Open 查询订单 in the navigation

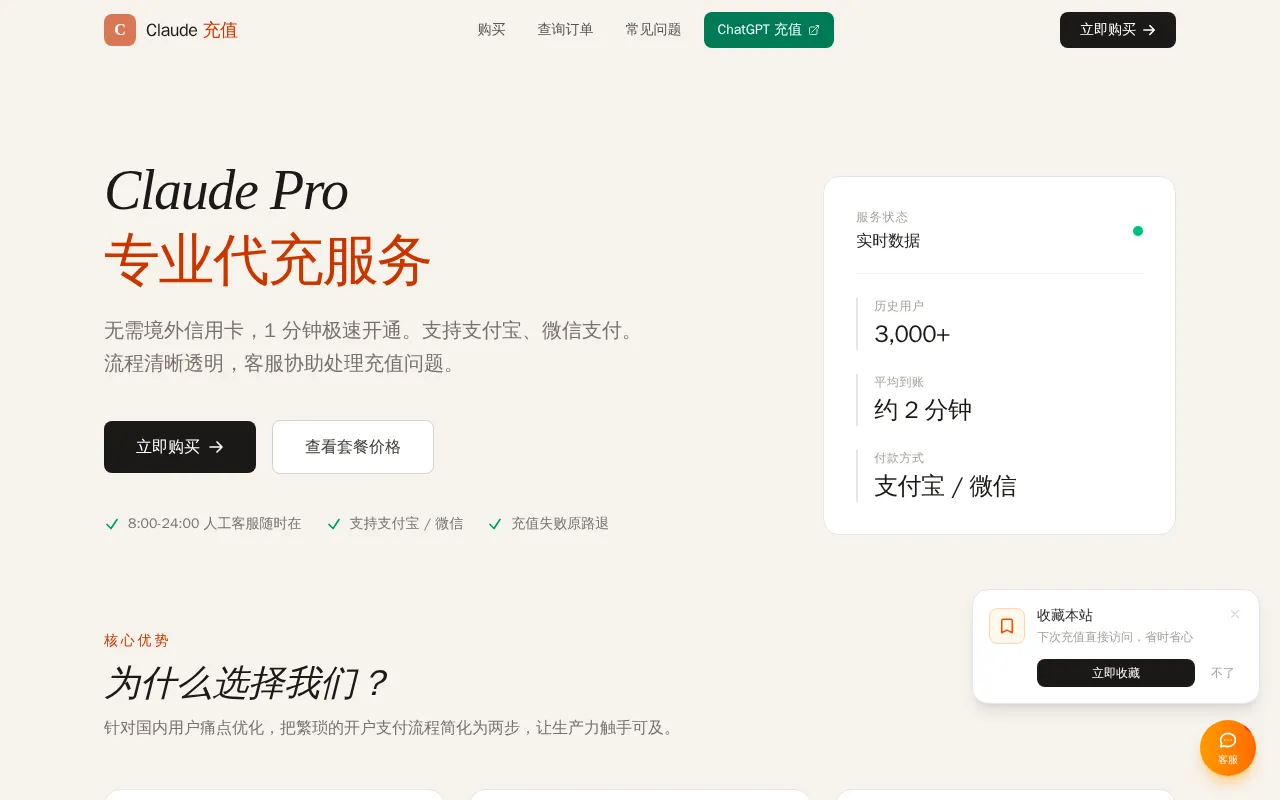click(565, 30)
